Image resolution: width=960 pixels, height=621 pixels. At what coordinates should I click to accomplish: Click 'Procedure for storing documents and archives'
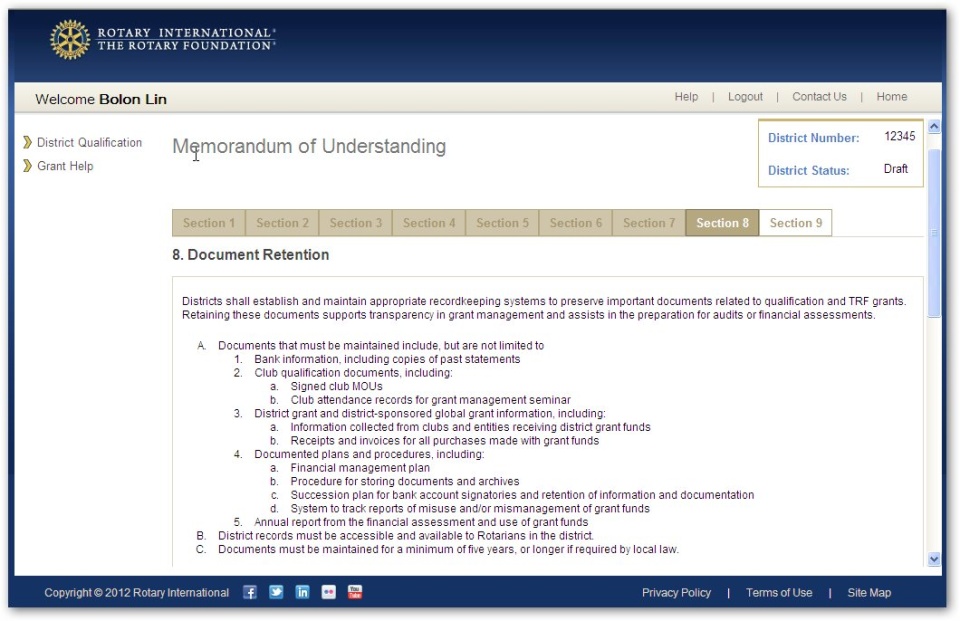click(x=405, y=481)
